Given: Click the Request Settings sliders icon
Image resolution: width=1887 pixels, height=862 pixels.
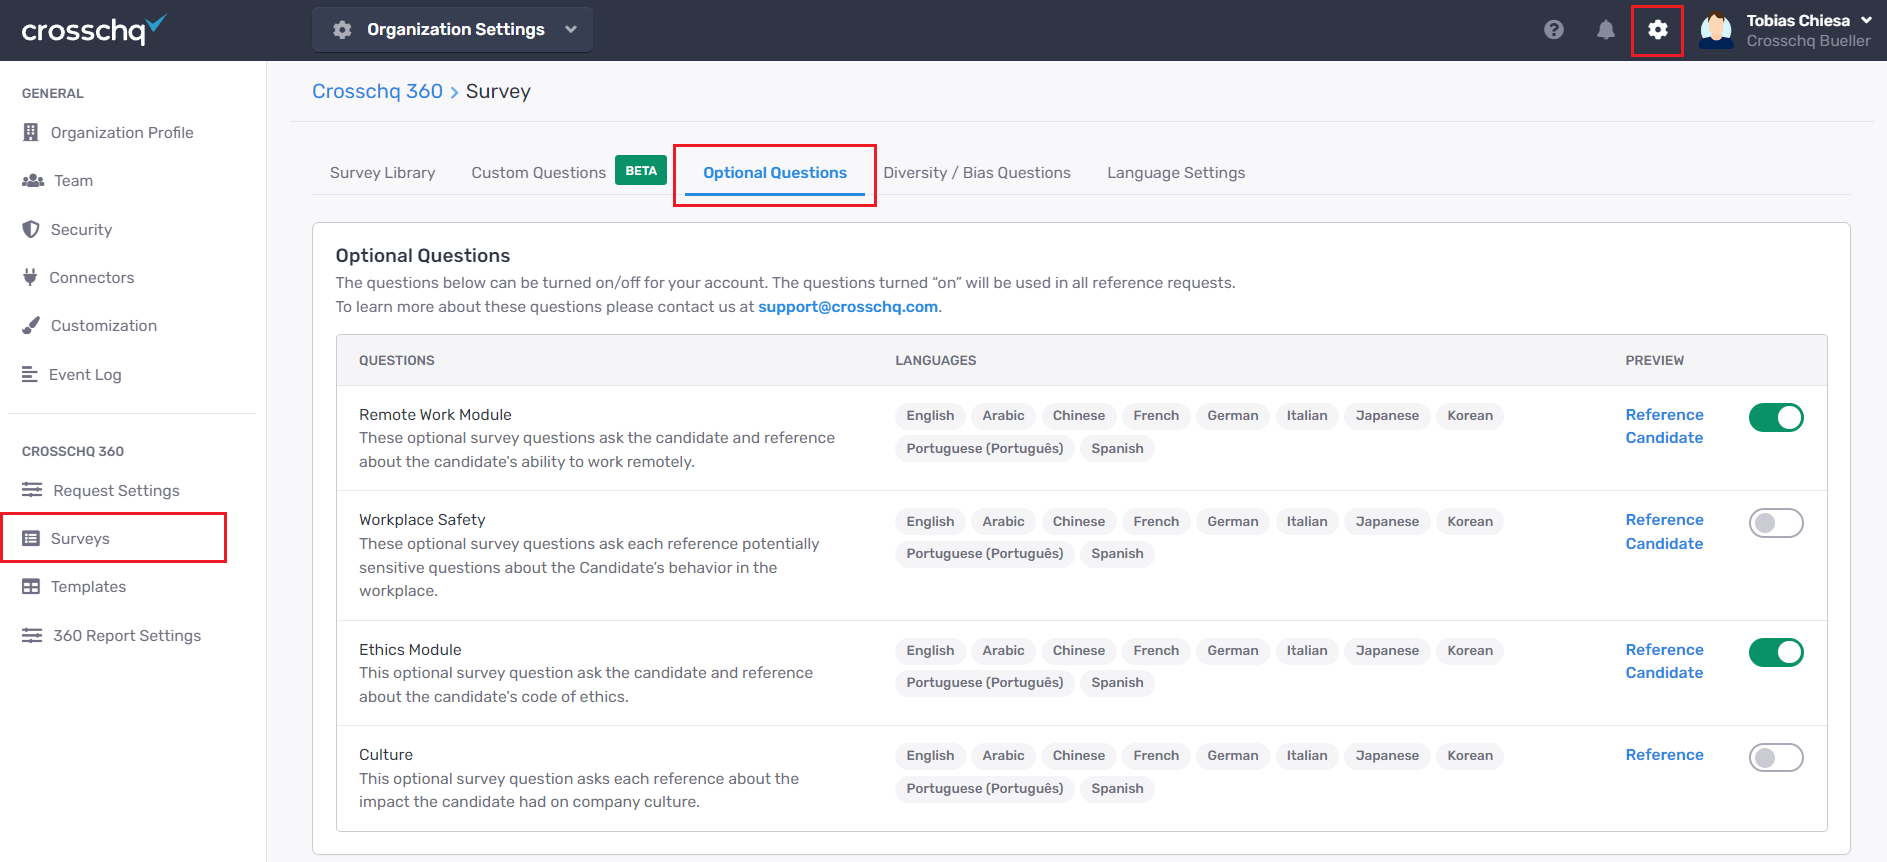Looking at the screenshot, I should [x=32, y=490].
